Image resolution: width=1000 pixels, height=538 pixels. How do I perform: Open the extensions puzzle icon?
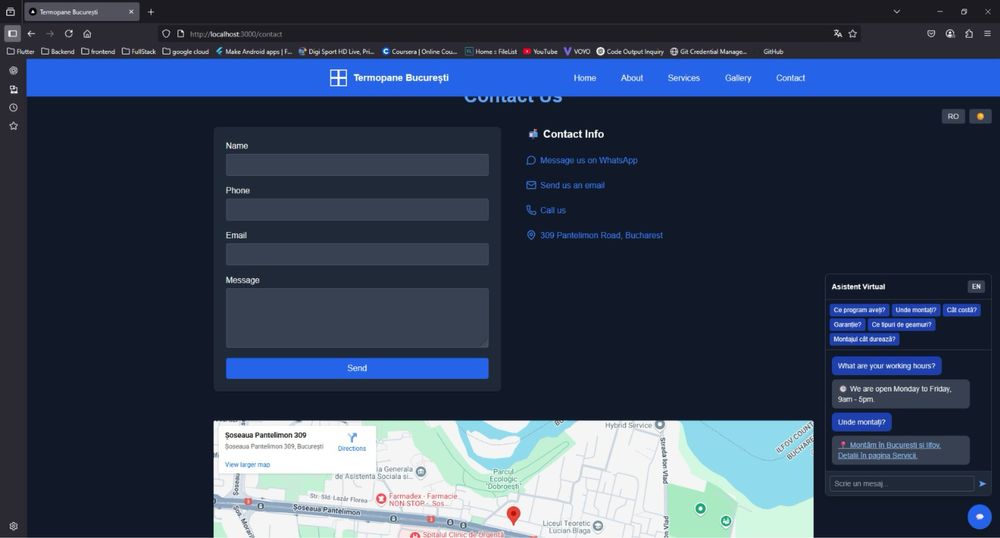coord(969,34)
